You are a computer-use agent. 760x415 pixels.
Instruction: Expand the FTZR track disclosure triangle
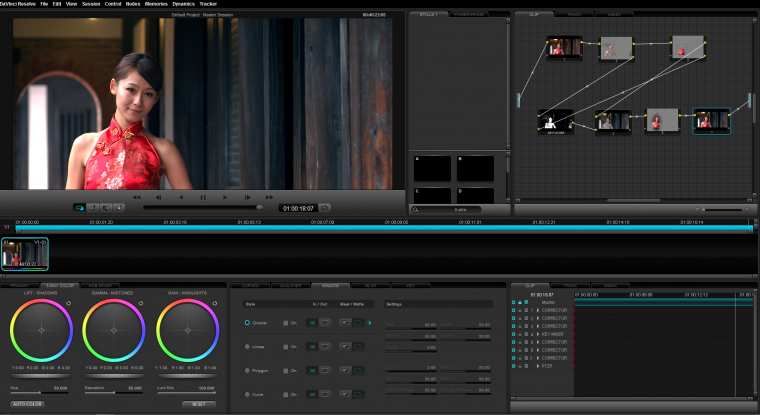click(x=538, y=365)
